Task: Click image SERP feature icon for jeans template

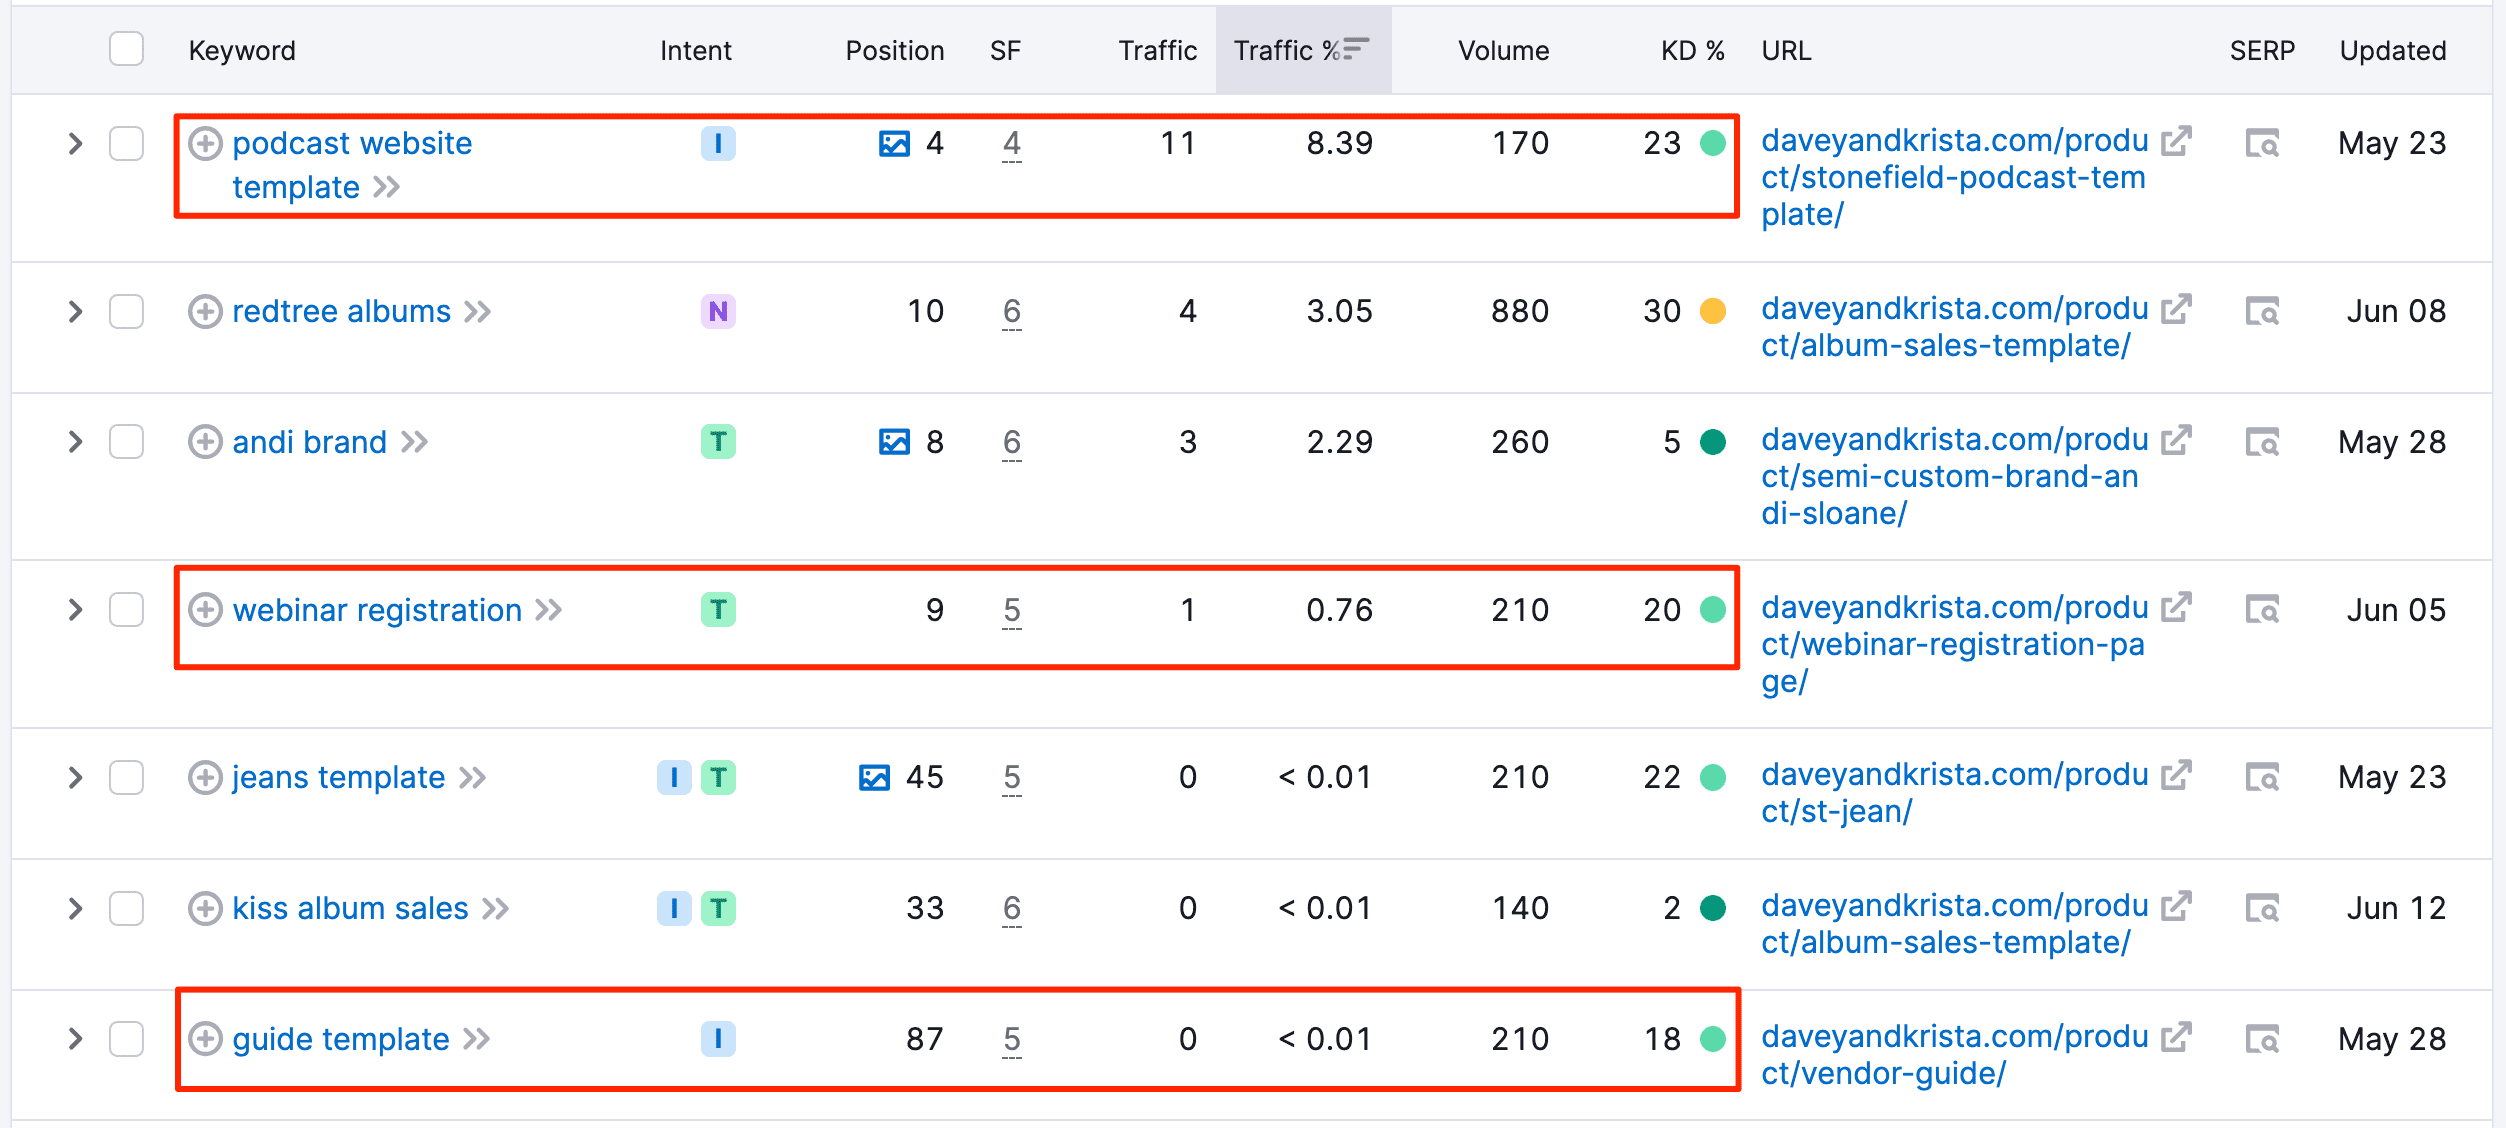Action: (x=874, y=778)
